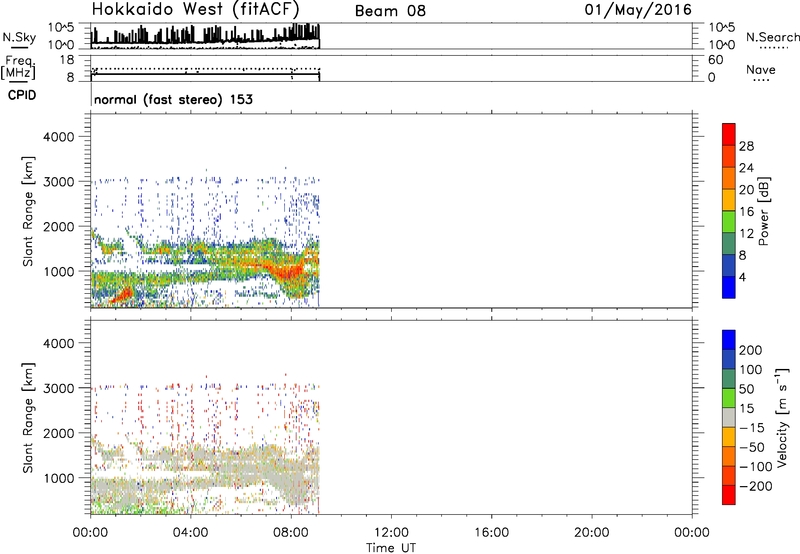Select the red Velocity segment below -200
Image resolution: width=800 pixels, height=554 pixels.
tap(729, 495)
